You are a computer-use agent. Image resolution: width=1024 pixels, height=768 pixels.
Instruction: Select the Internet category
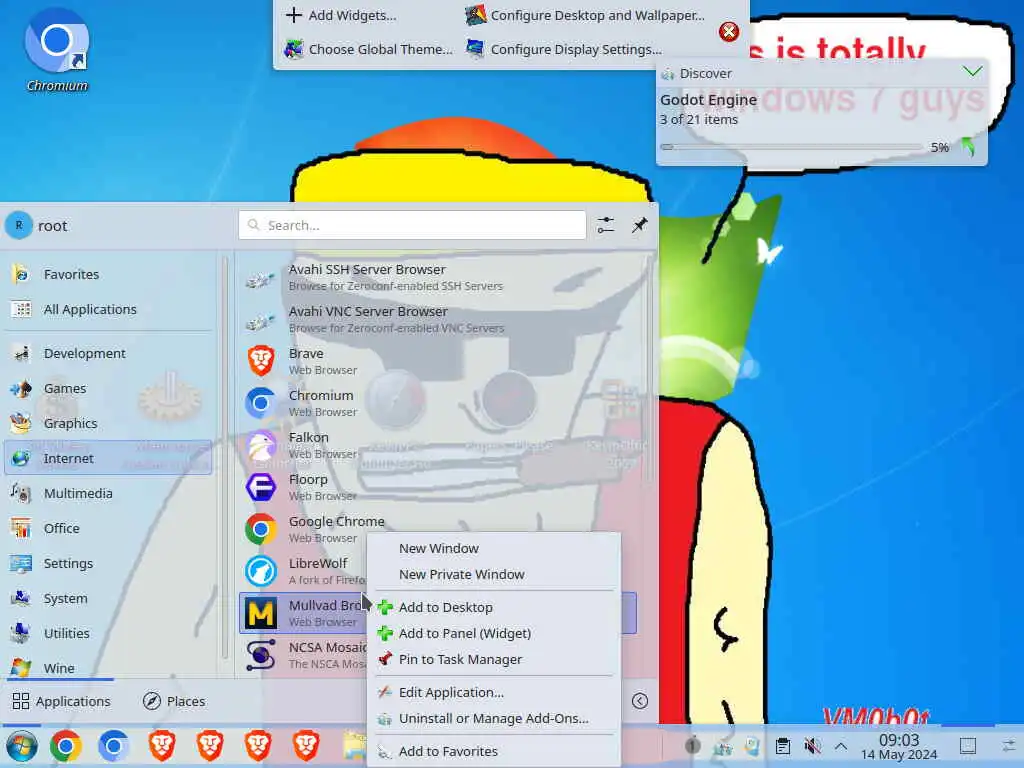click(108, 458)
